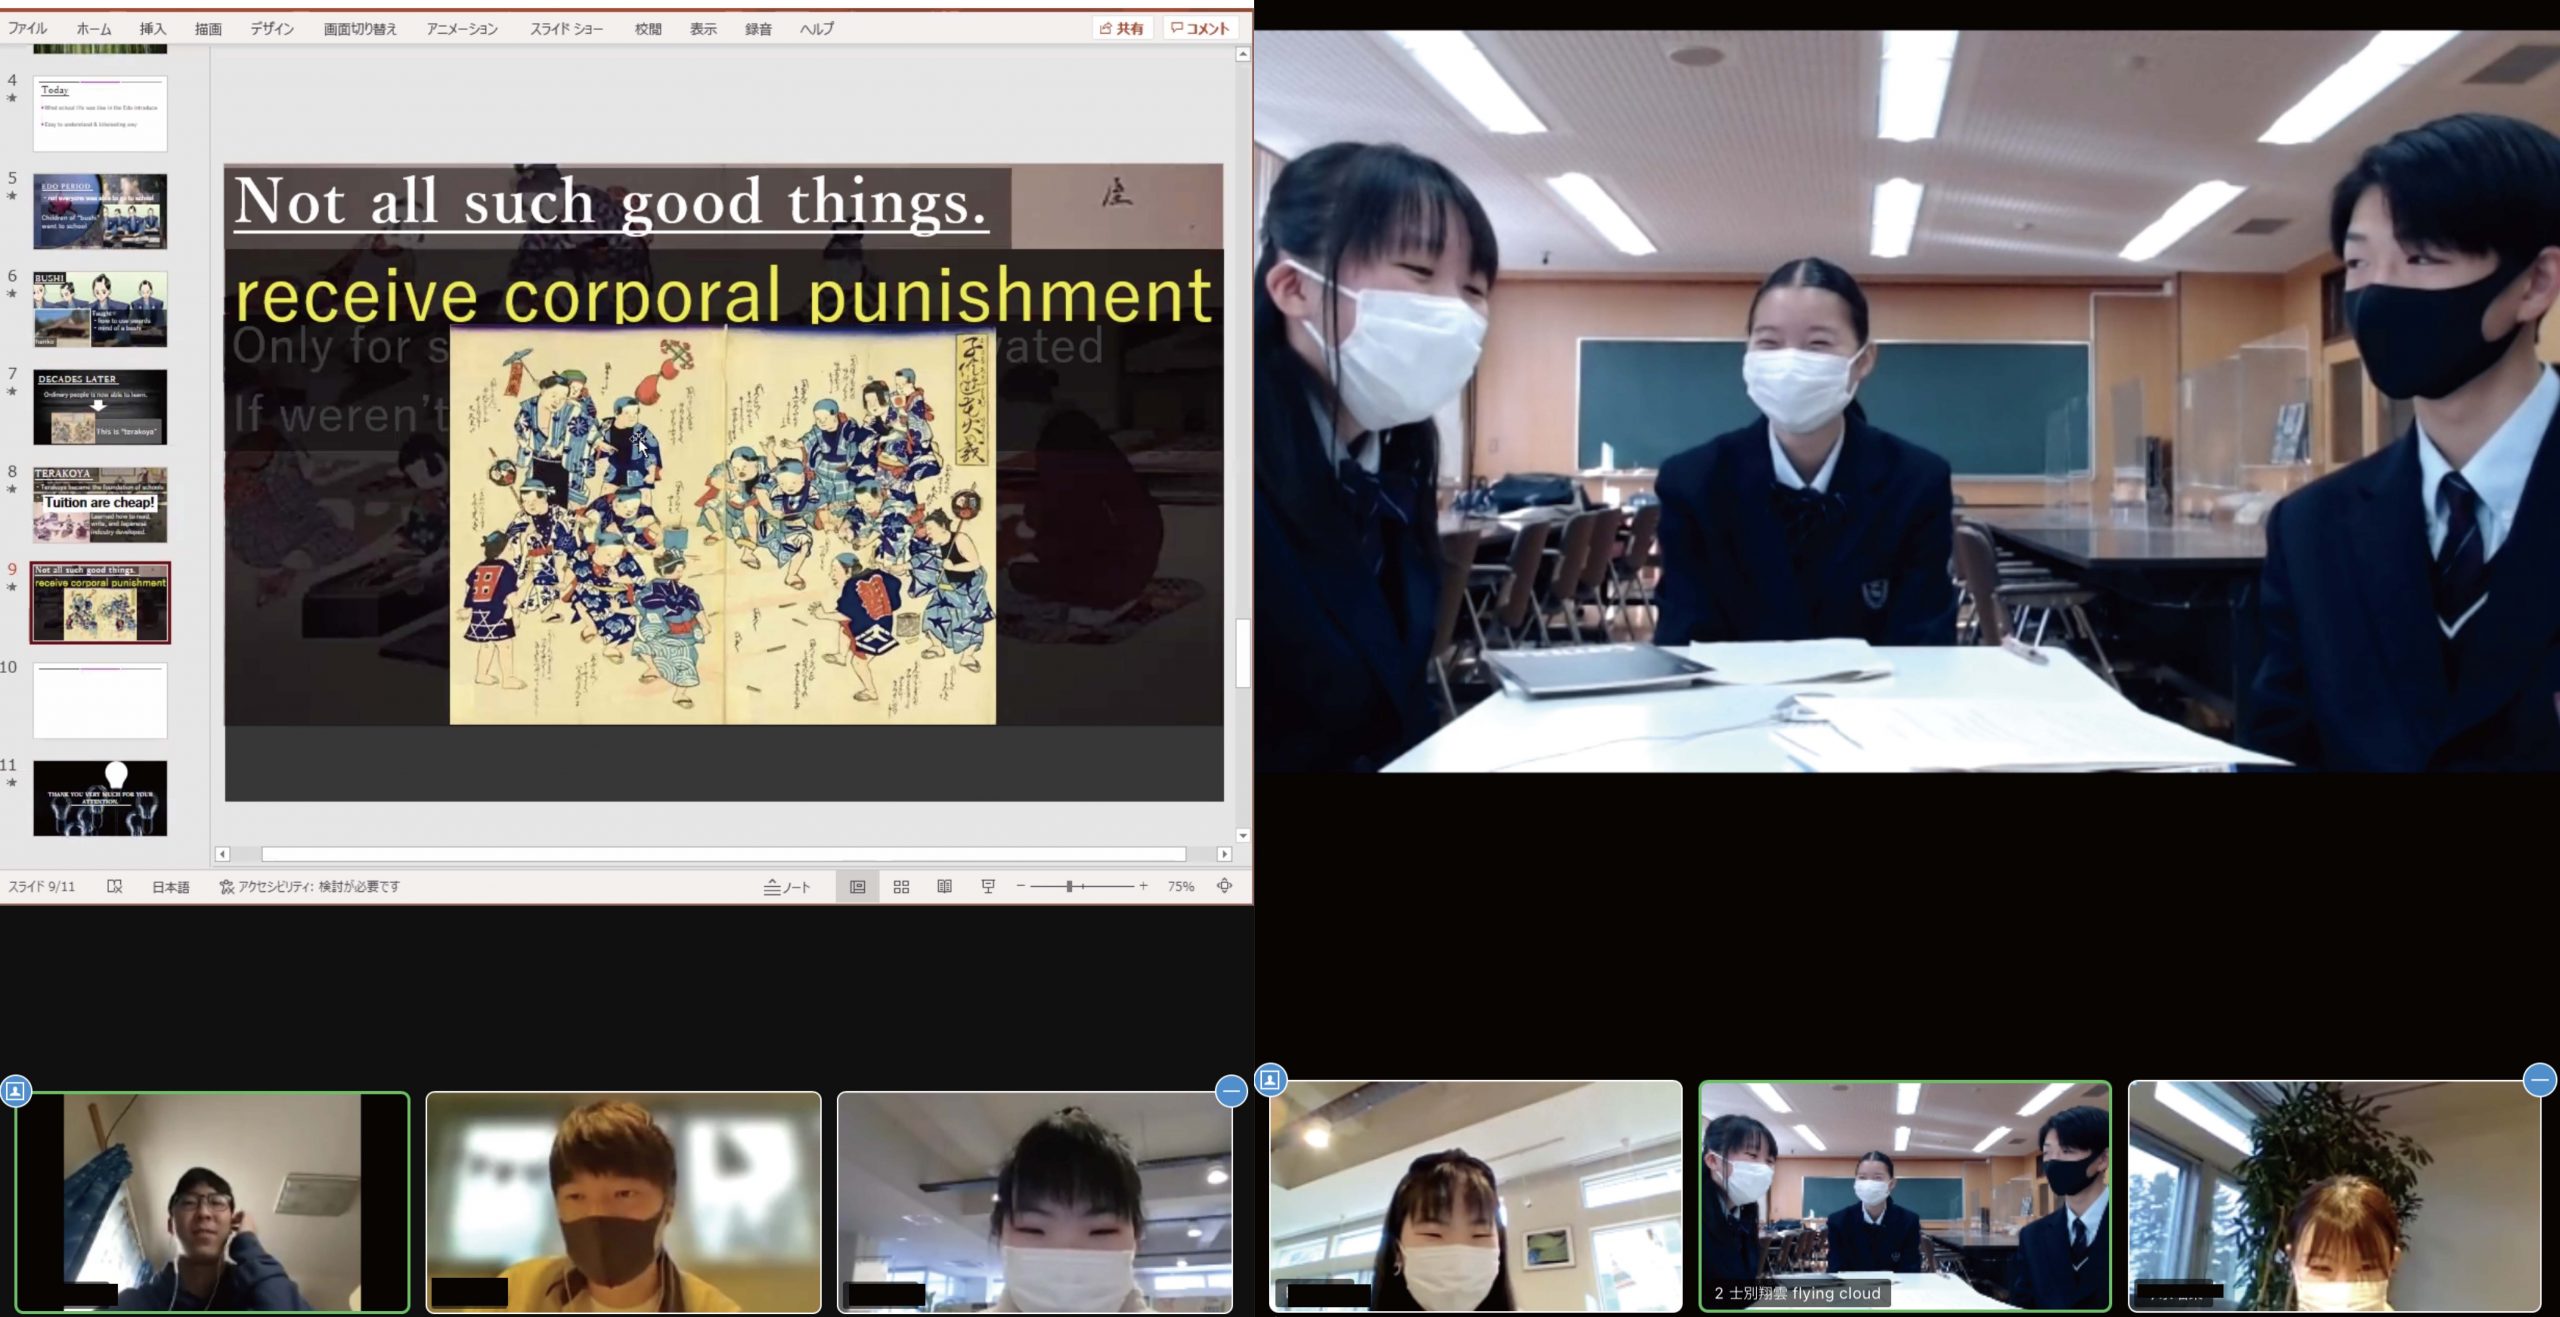Toggle the ノート notes pane
Image resolution: width=2560 pixels, height=1317 pixels.
click(787, 887)
